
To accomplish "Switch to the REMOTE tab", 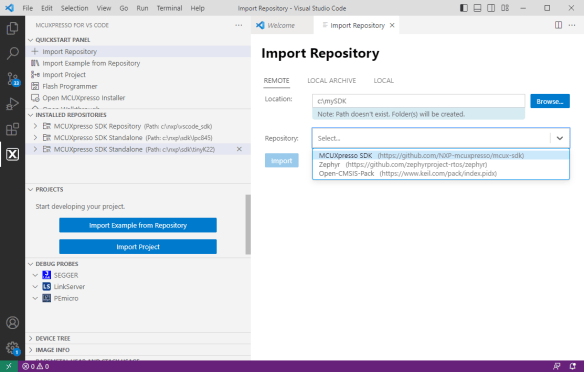I will [276, 80].
